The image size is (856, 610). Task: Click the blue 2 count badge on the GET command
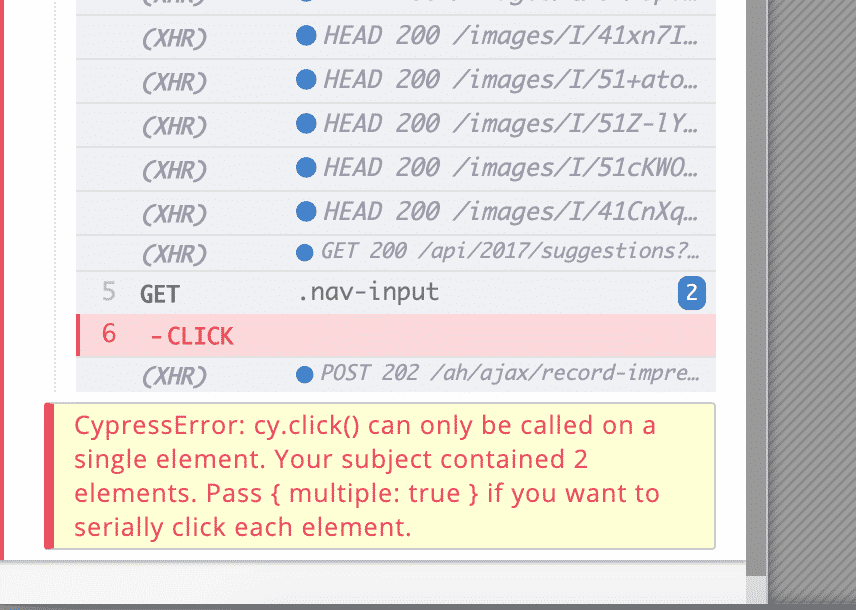coord(692,292)
